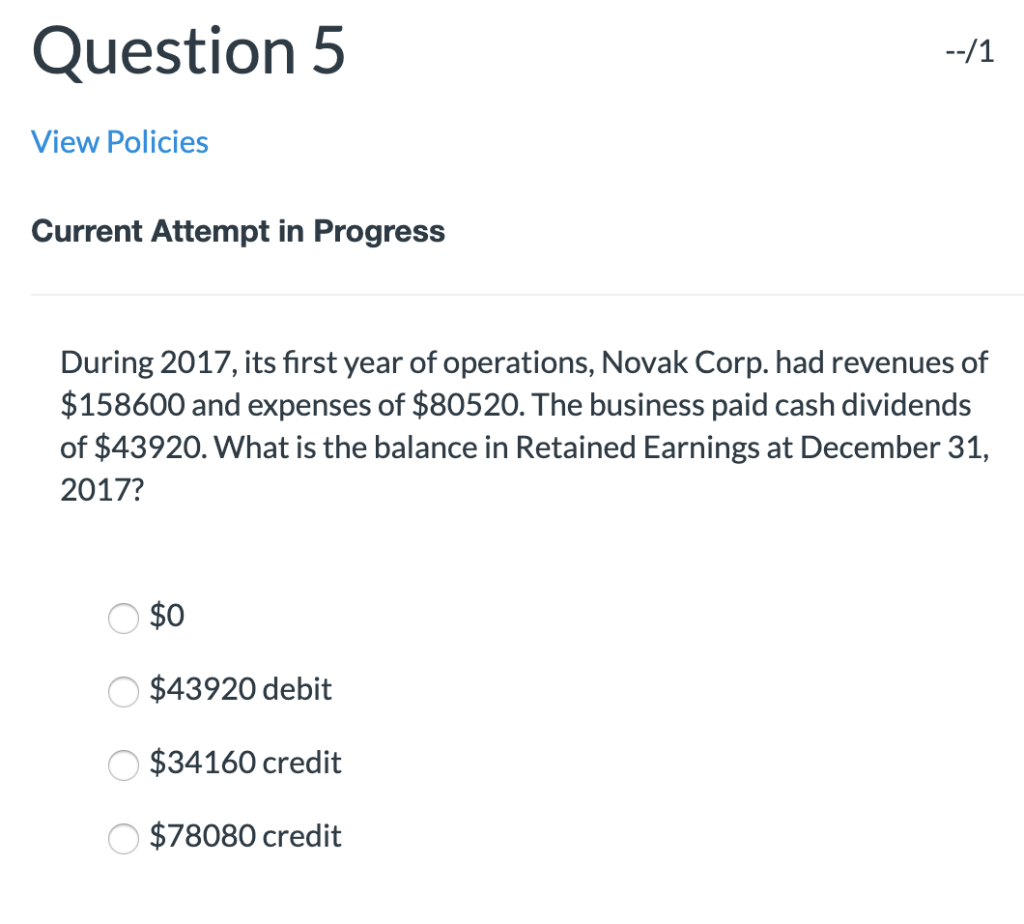This screenshot has width=1024, height=924.
Task: Click the $78080 credit label text
Action: click(x=244, y=836)
